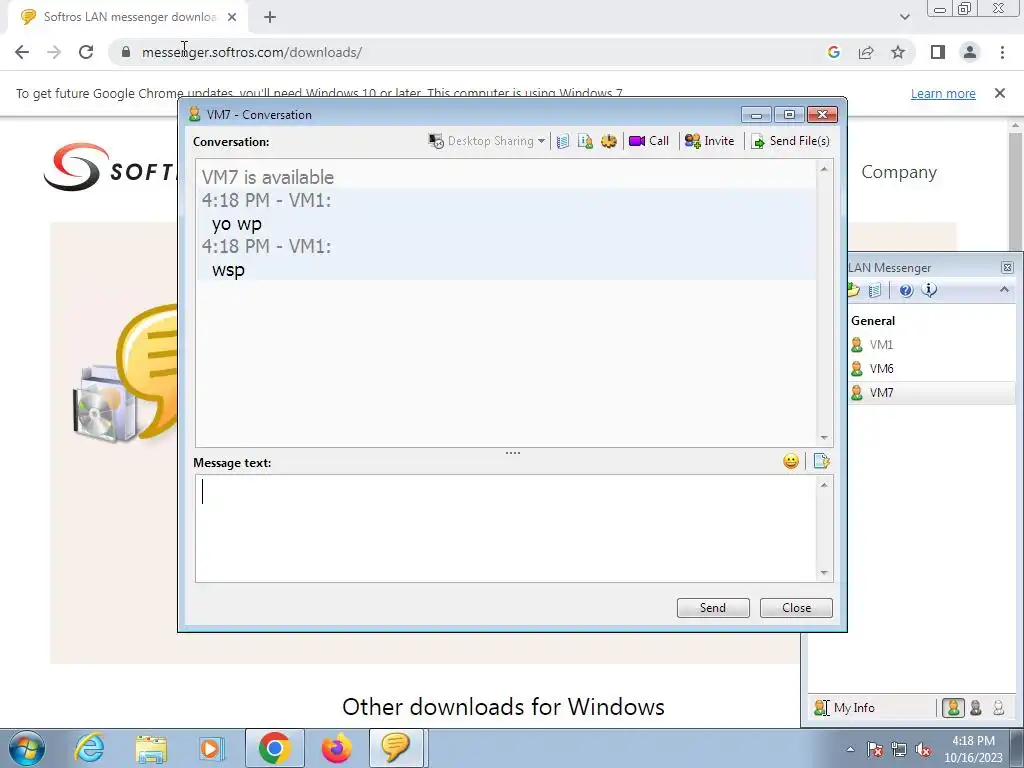
Task: Open the color palette icon in conversation toolbar
Action: (609, 141)
